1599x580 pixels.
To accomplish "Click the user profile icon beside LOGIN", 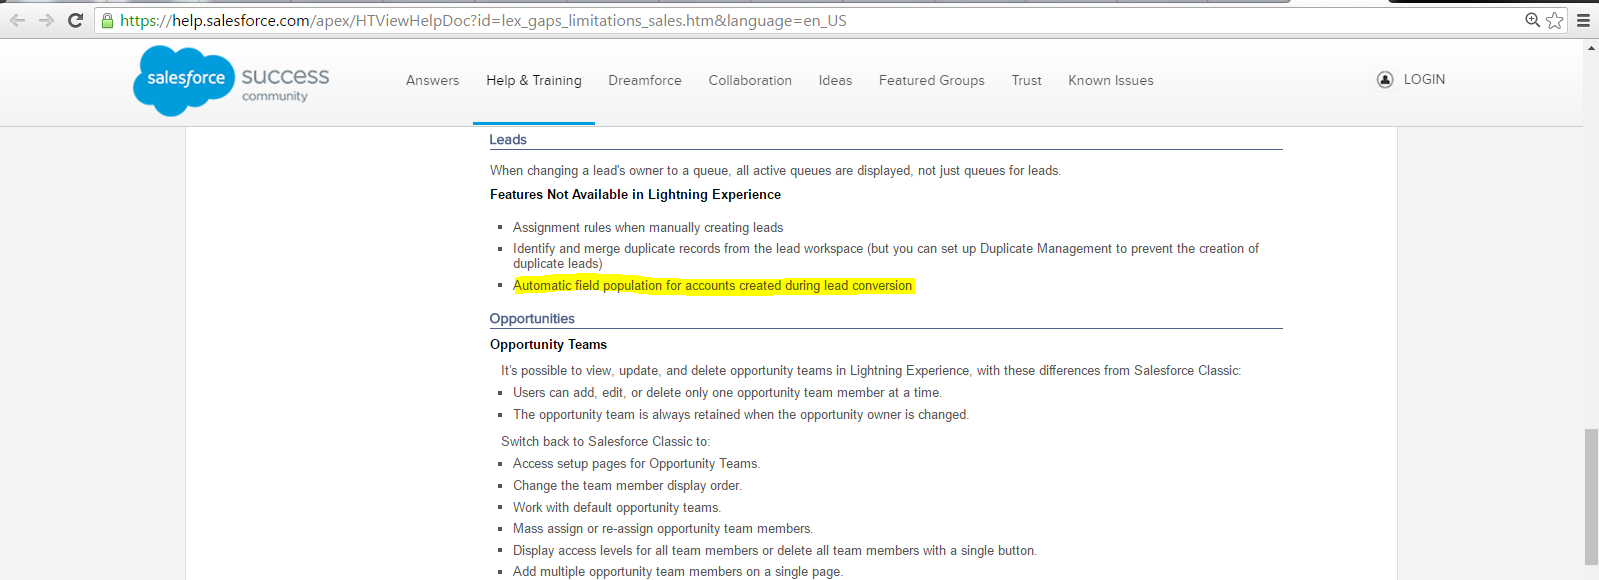I will coord(1385,80).
